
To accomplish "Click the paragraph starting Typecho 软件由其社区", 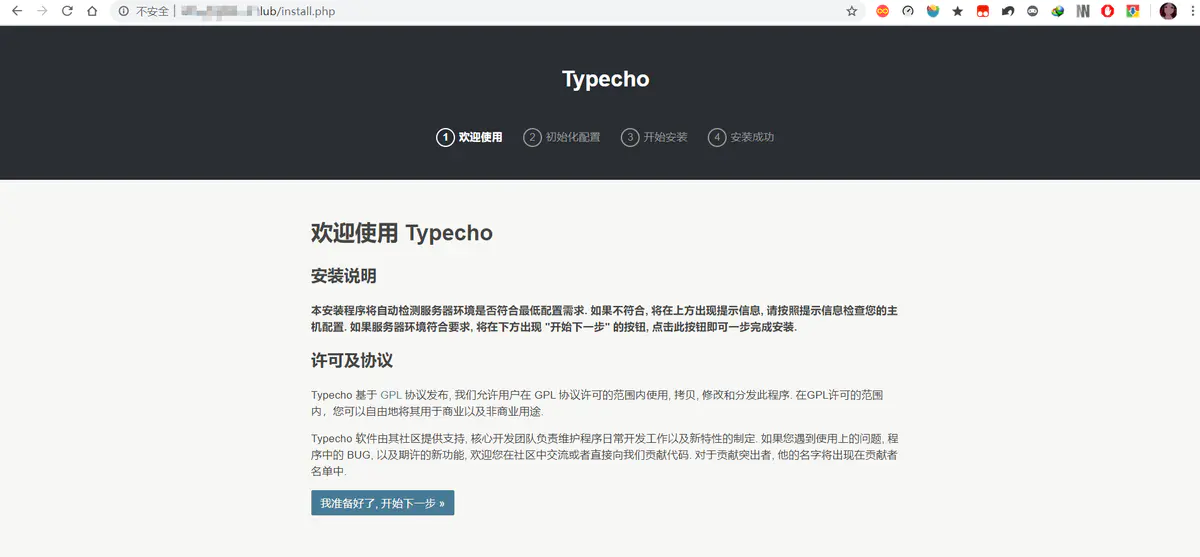I will point(604,454).
